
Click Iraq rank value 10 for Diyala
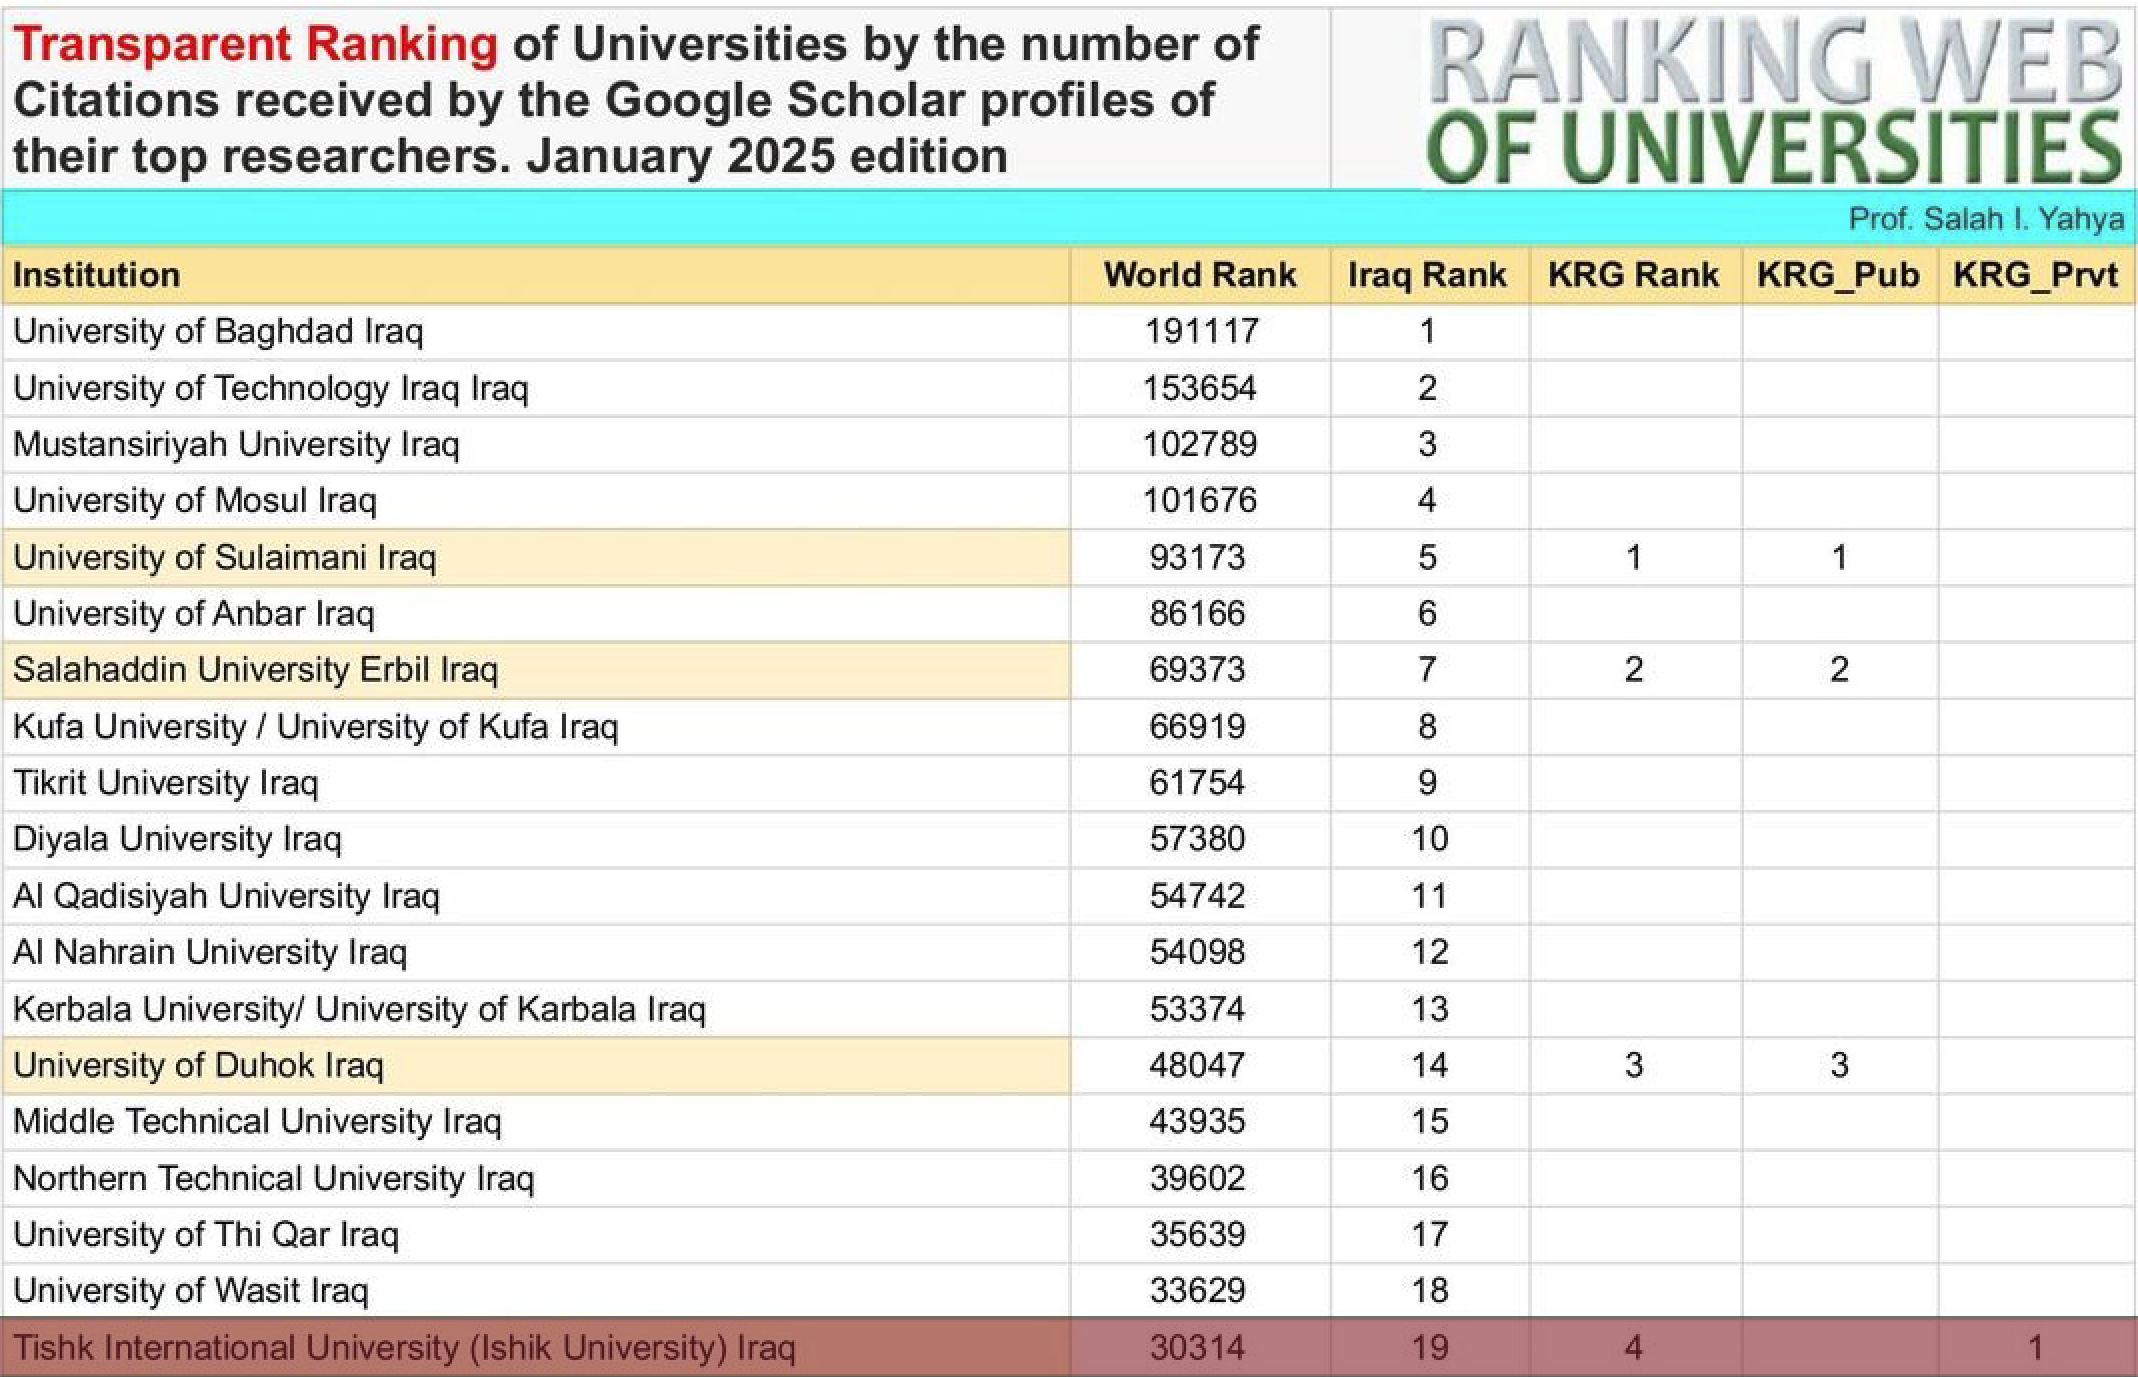coord(1429,839)
